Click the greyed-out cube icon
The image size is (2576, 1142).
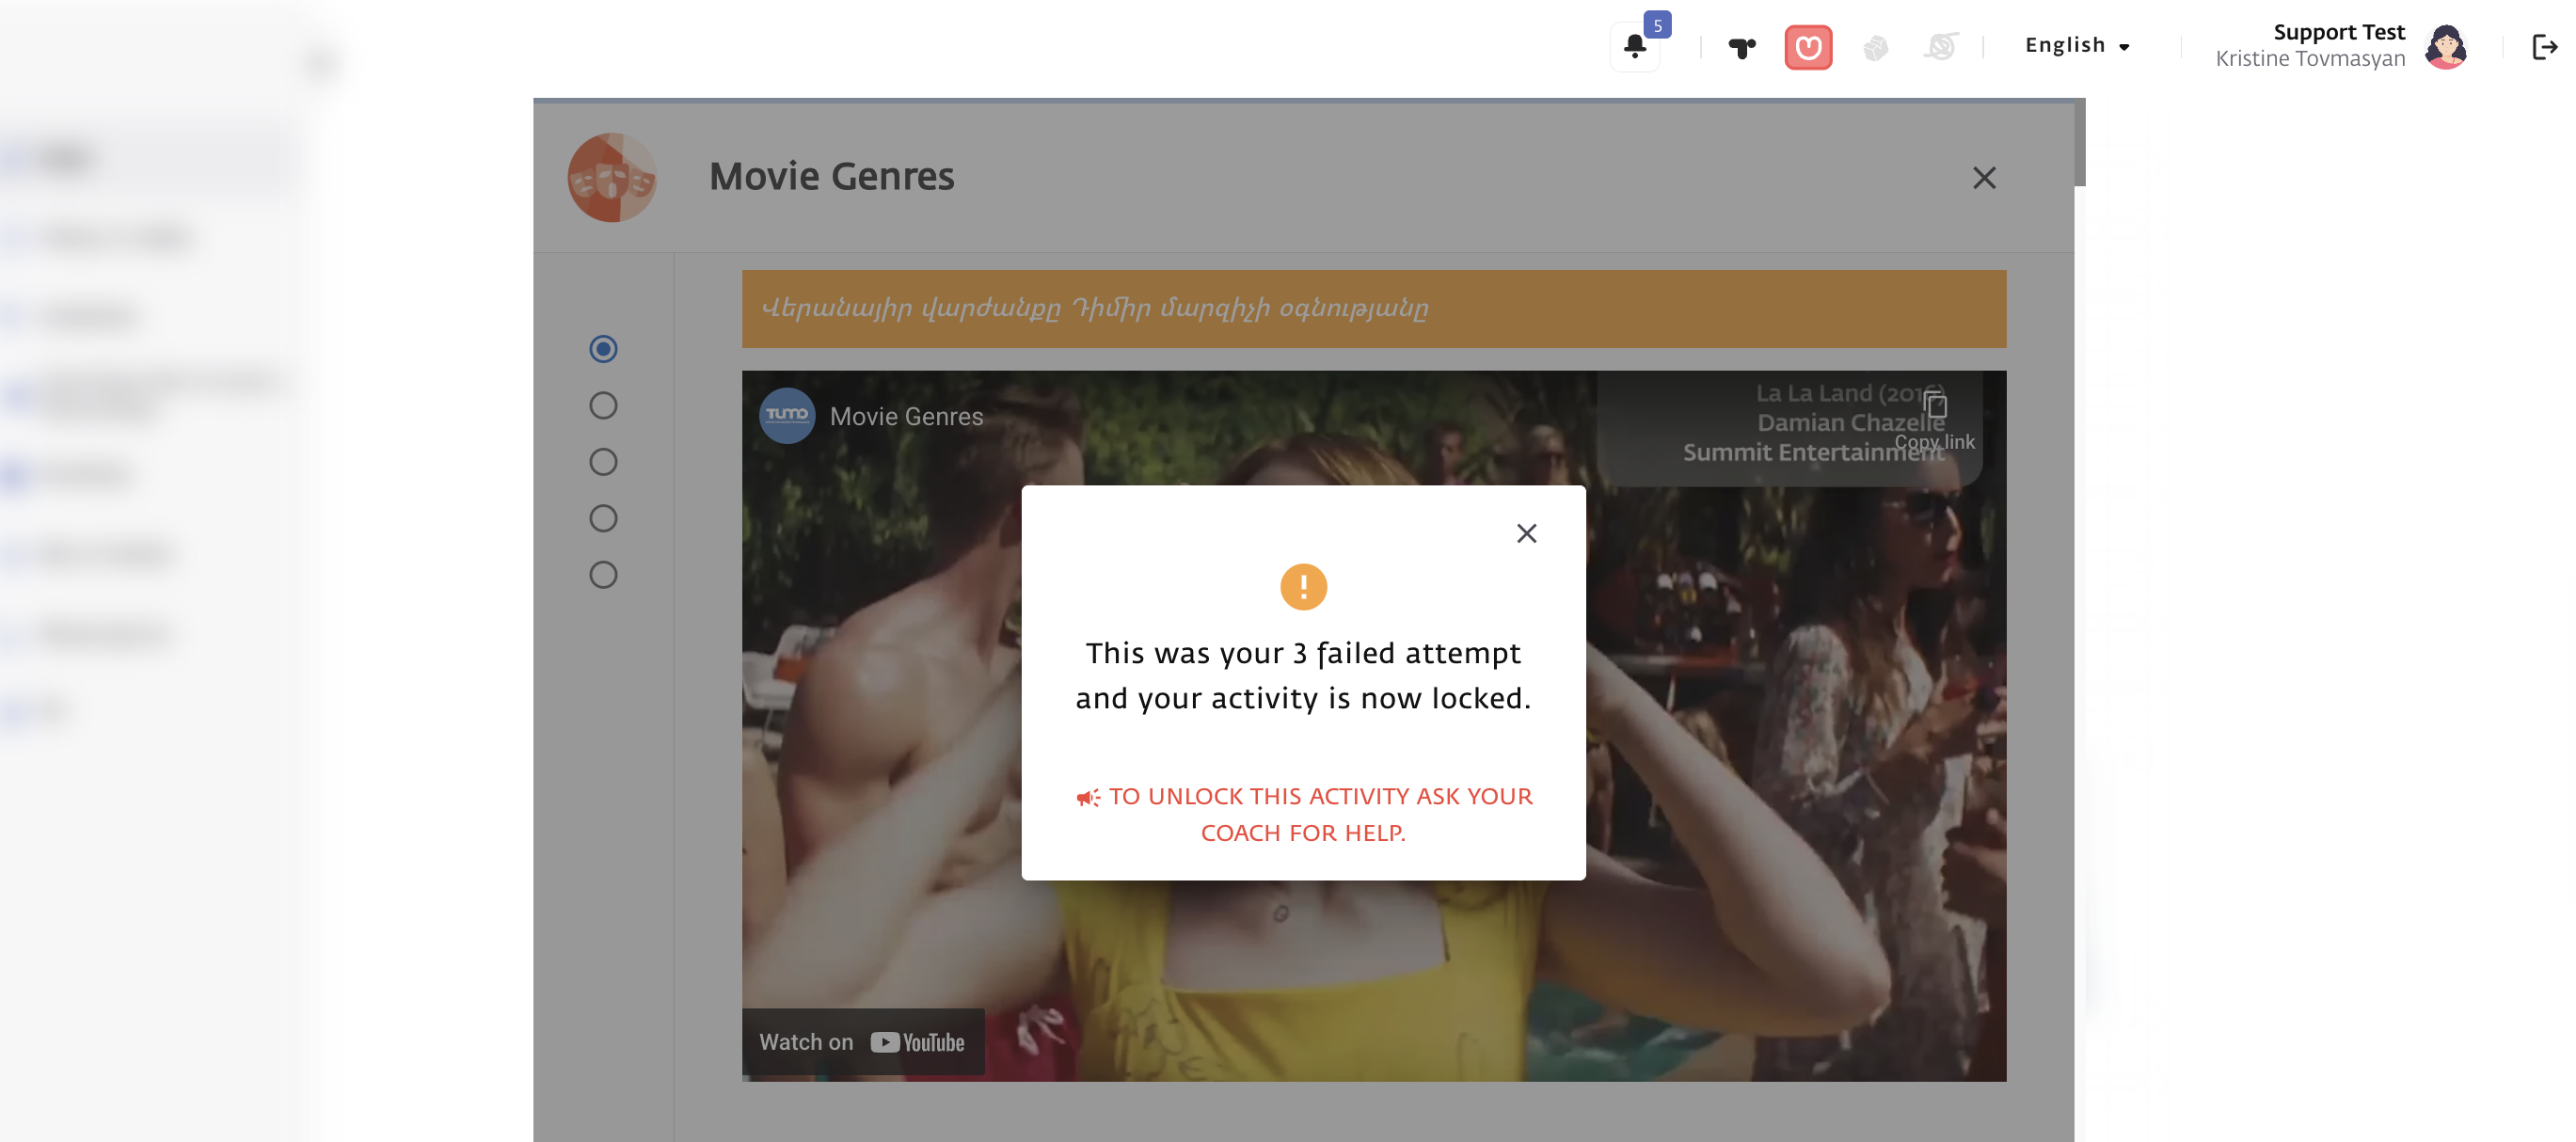tap(1875, 47)
